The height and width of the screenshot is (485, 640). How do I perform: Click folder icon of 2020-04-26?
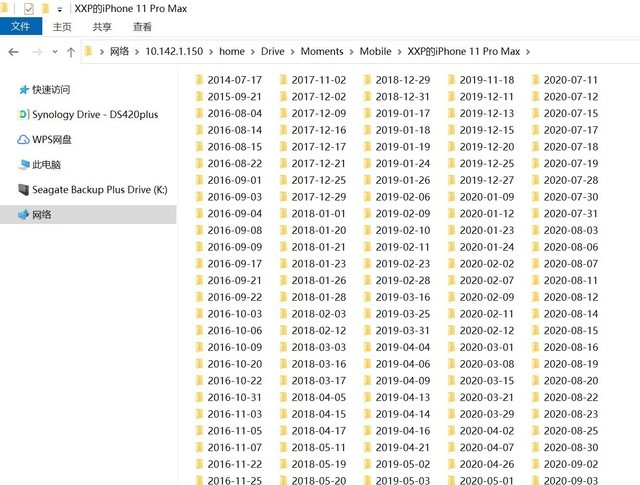[451, 464]
